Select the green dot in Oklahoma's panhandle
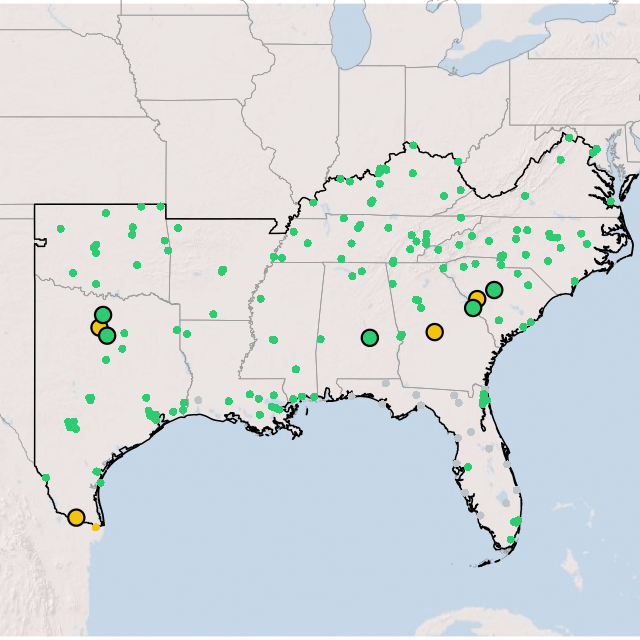This screenshot has width=640, height=640. click(x=61, y=229)
